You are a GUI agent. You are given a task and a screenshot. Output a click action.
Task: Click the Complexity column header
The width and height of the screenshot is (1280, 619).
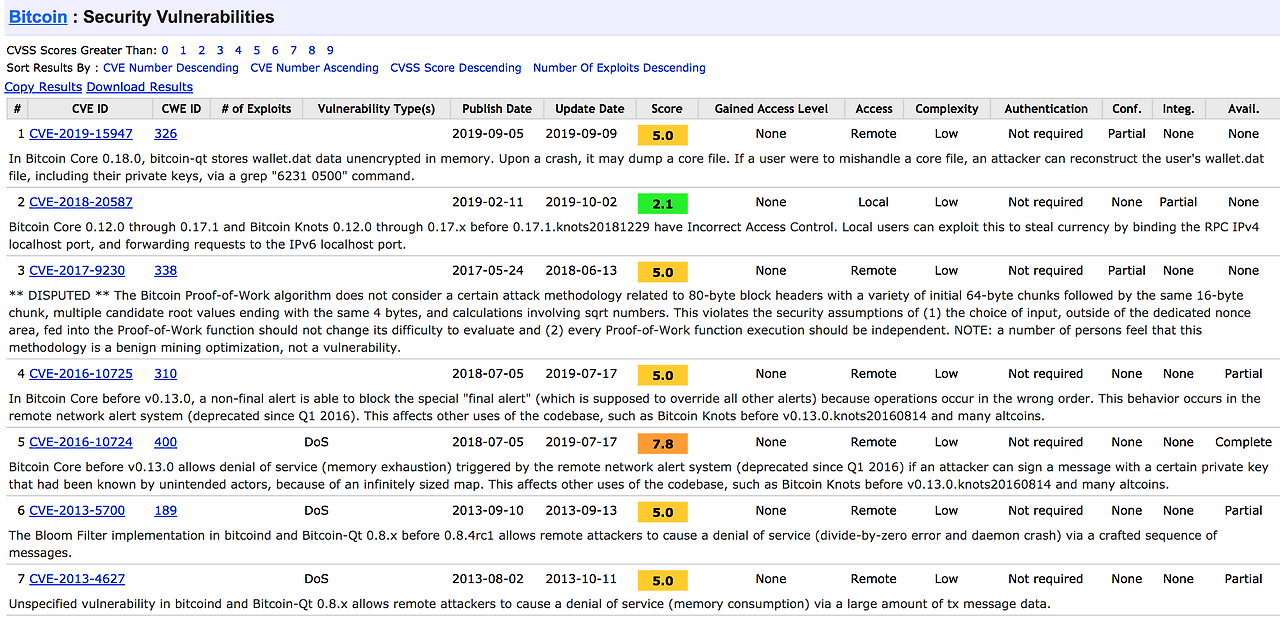tap(947, 109)
